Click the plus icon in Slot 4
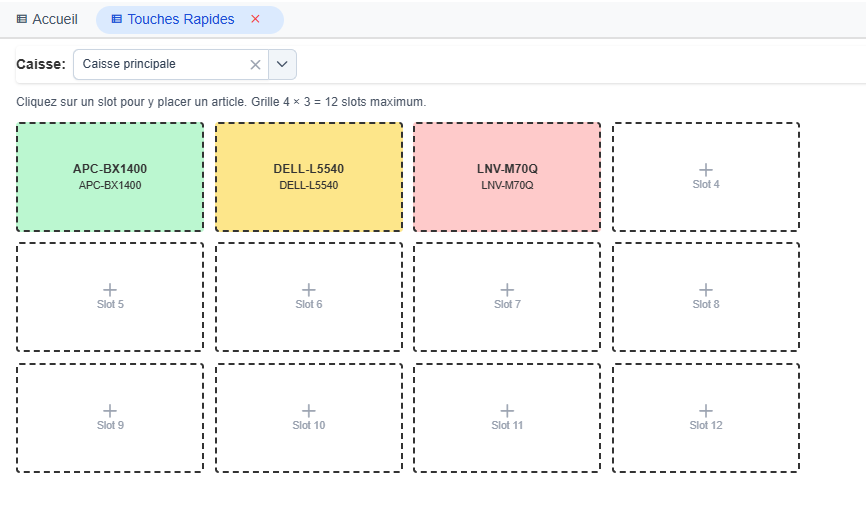 [705, 170]
